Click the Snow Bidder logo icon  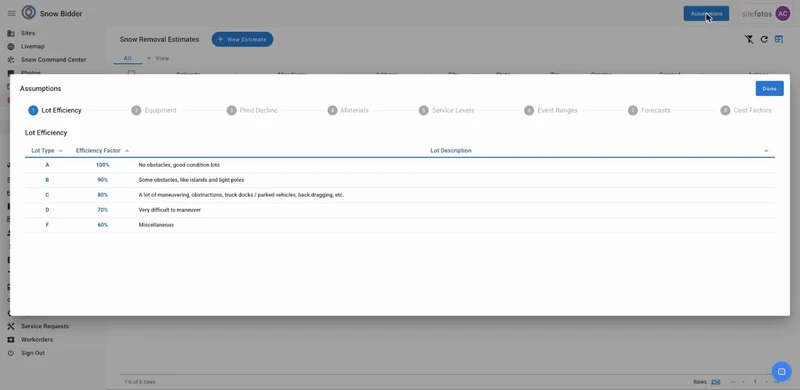[29, 13]
